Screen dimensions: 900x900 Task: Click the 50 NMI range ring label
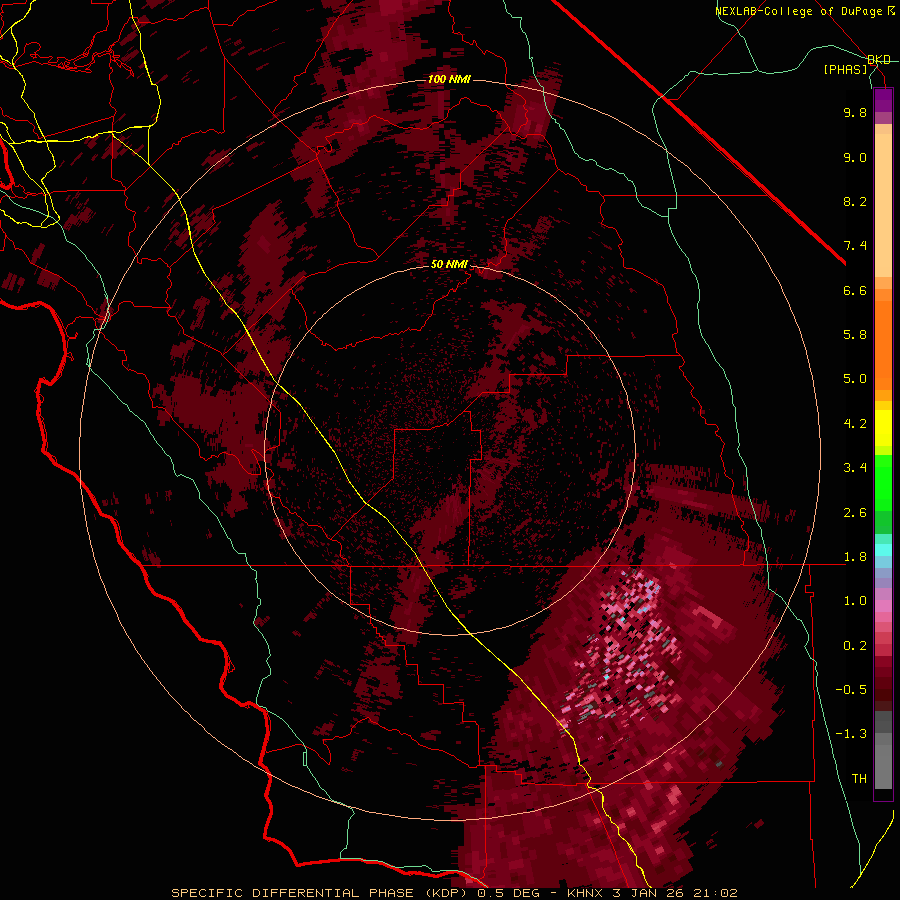449,264
